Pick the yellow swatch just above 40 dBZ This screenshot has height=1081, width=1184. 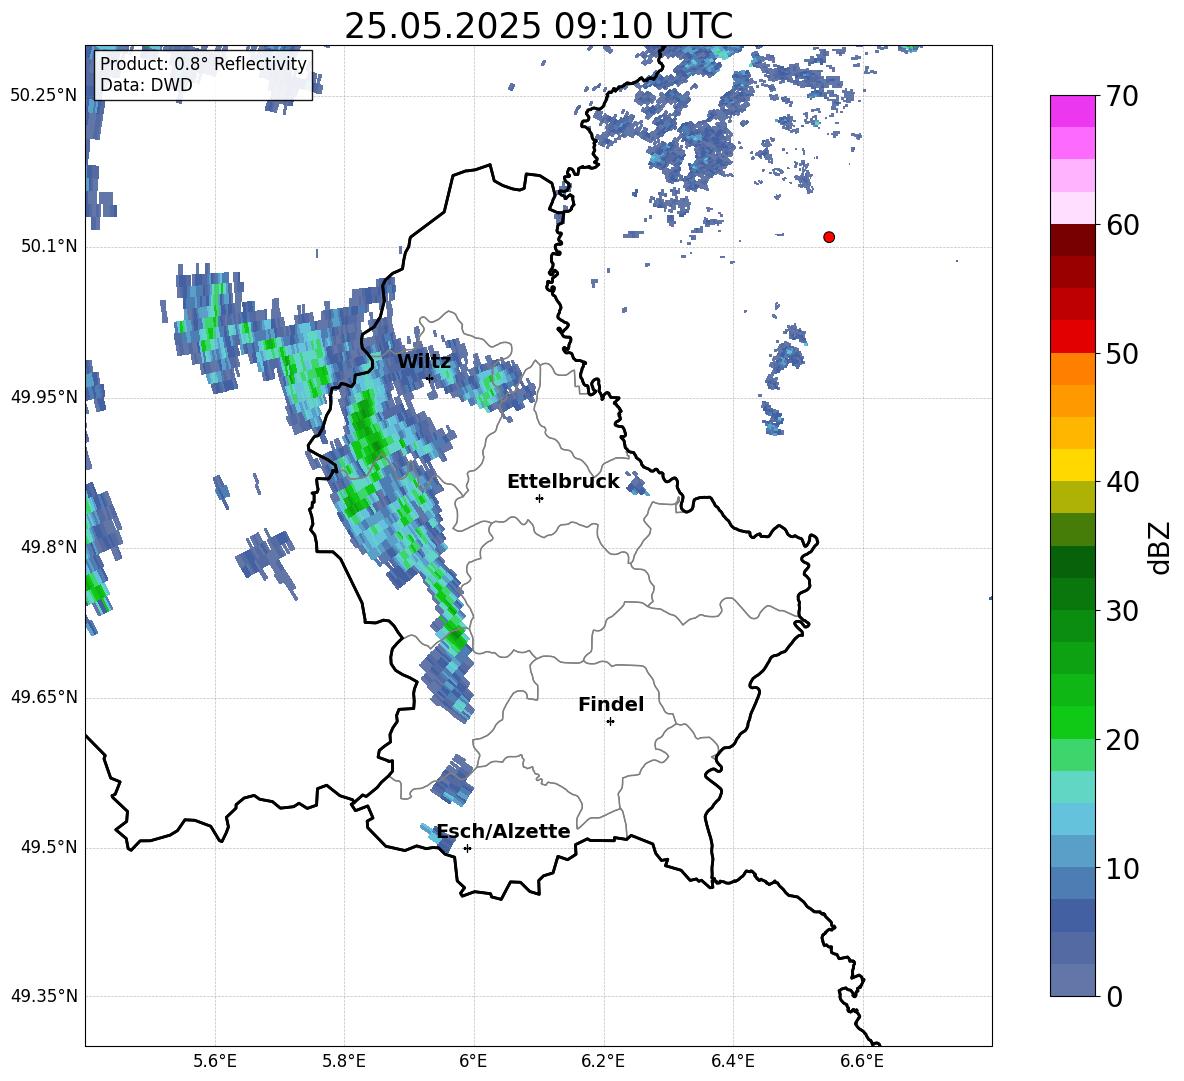[x=1073, y=465]
